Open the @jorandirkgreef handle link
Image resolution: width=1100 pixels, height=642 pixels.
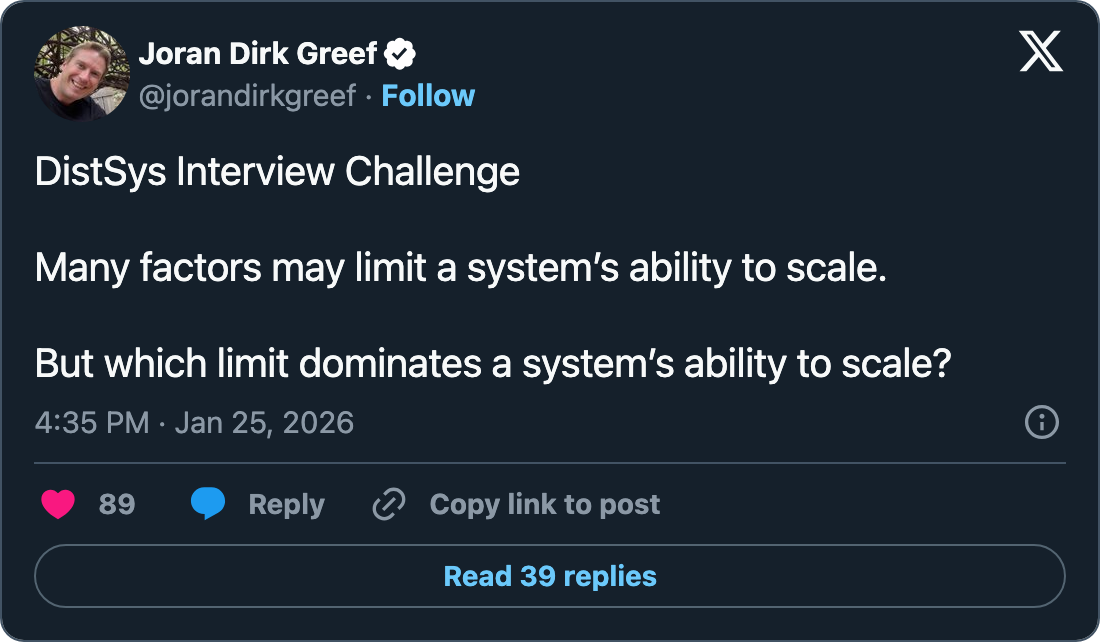point(247,96)
